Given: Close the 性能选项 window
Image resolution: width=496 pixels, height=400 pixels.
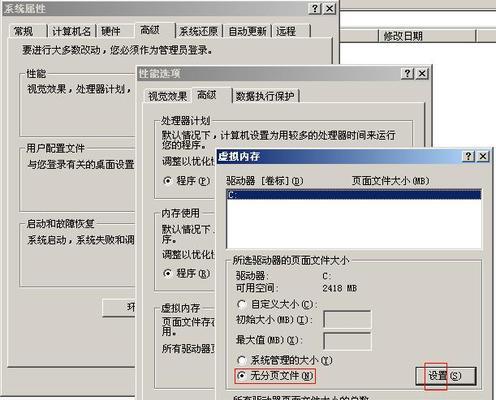Looking at the screenshot, I should [422, 73].
